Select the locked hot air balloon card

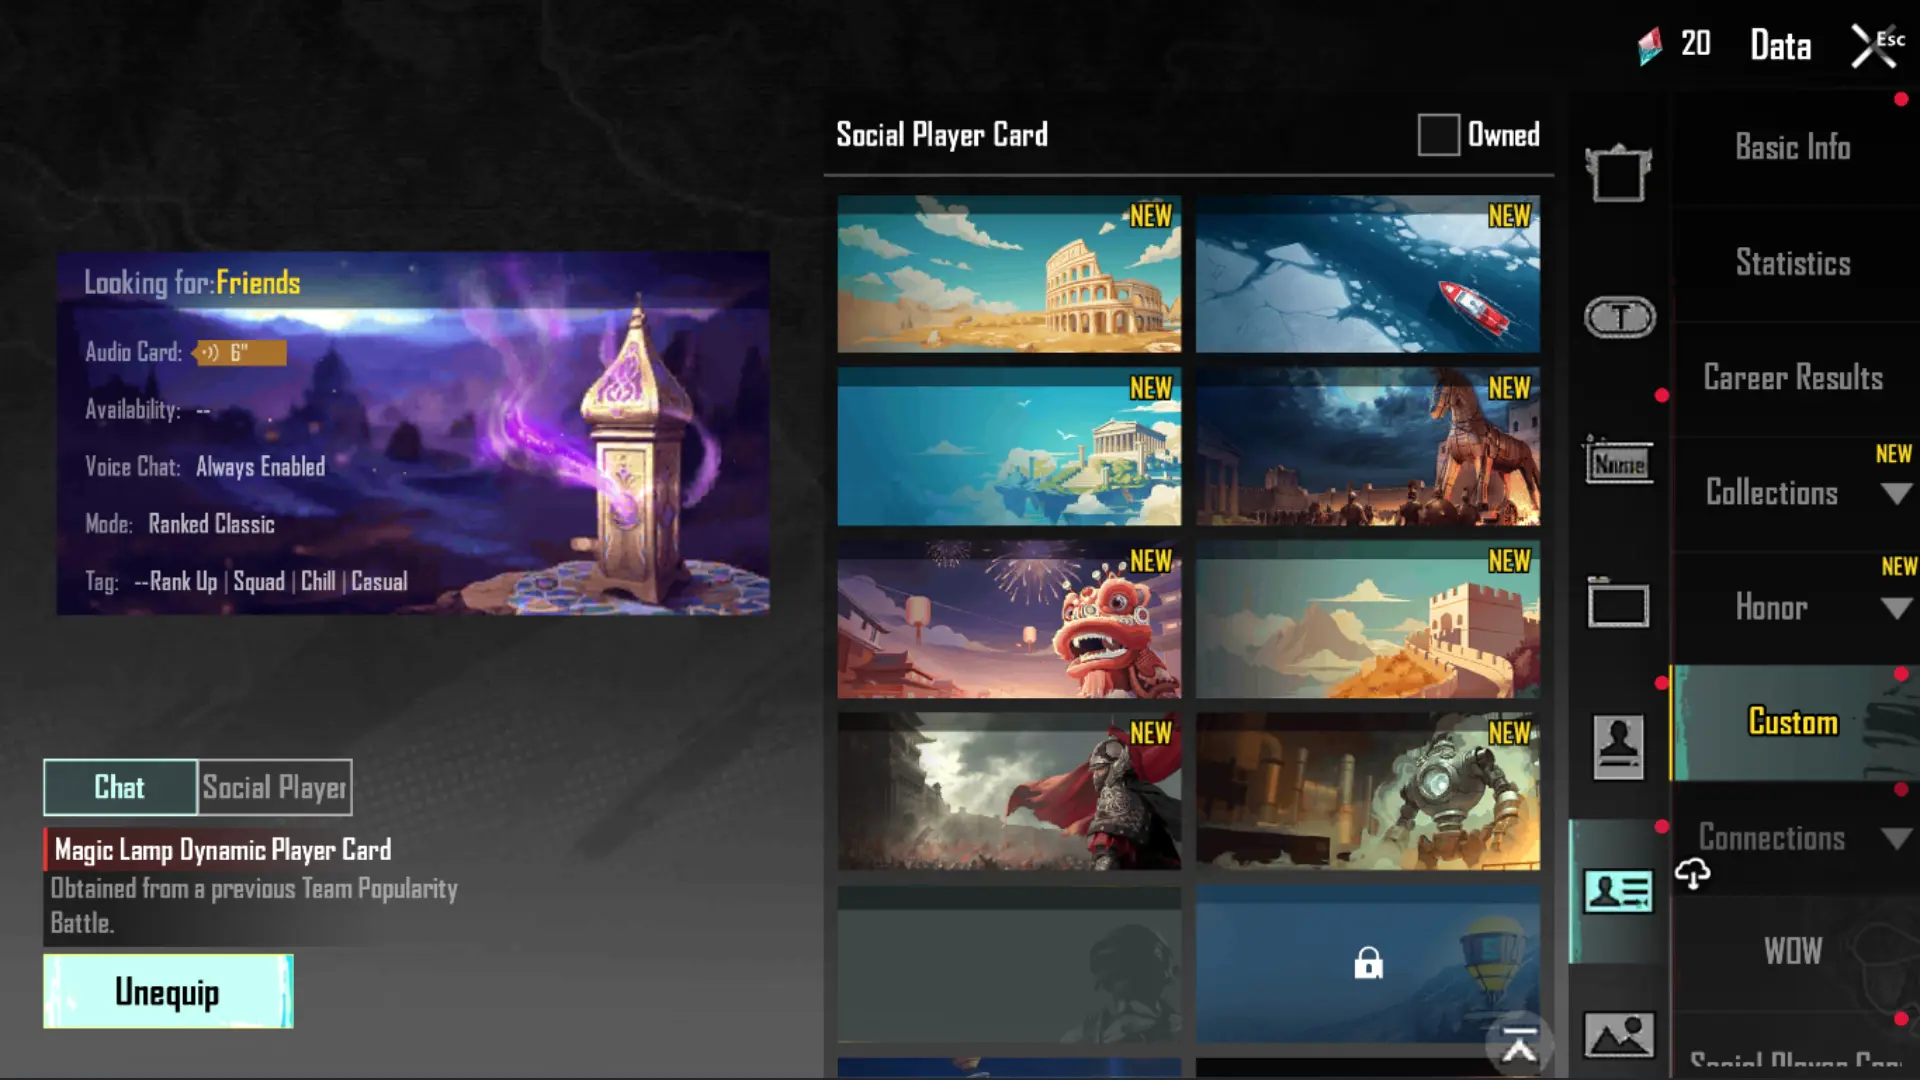(1367, 964)
